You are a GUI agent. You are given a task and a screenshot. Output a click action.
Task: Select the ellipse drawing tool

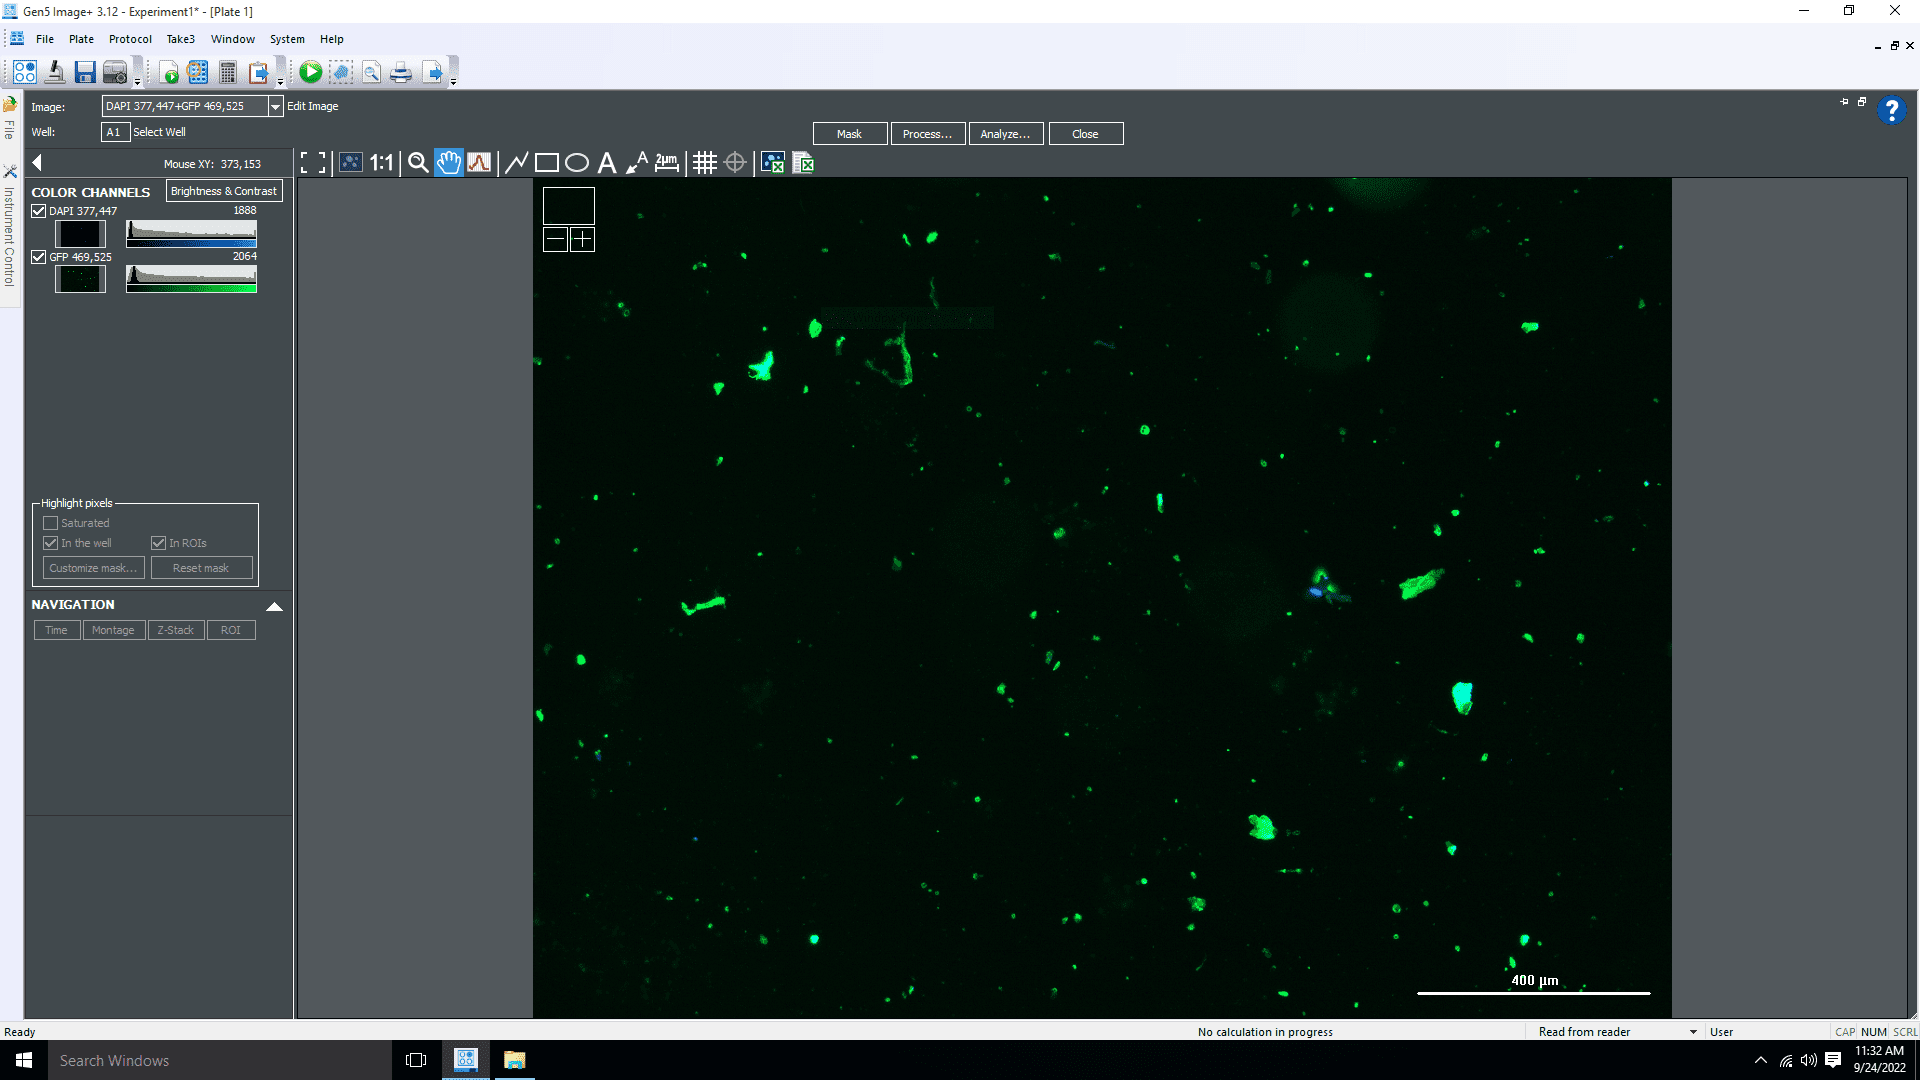coord(577,163)
